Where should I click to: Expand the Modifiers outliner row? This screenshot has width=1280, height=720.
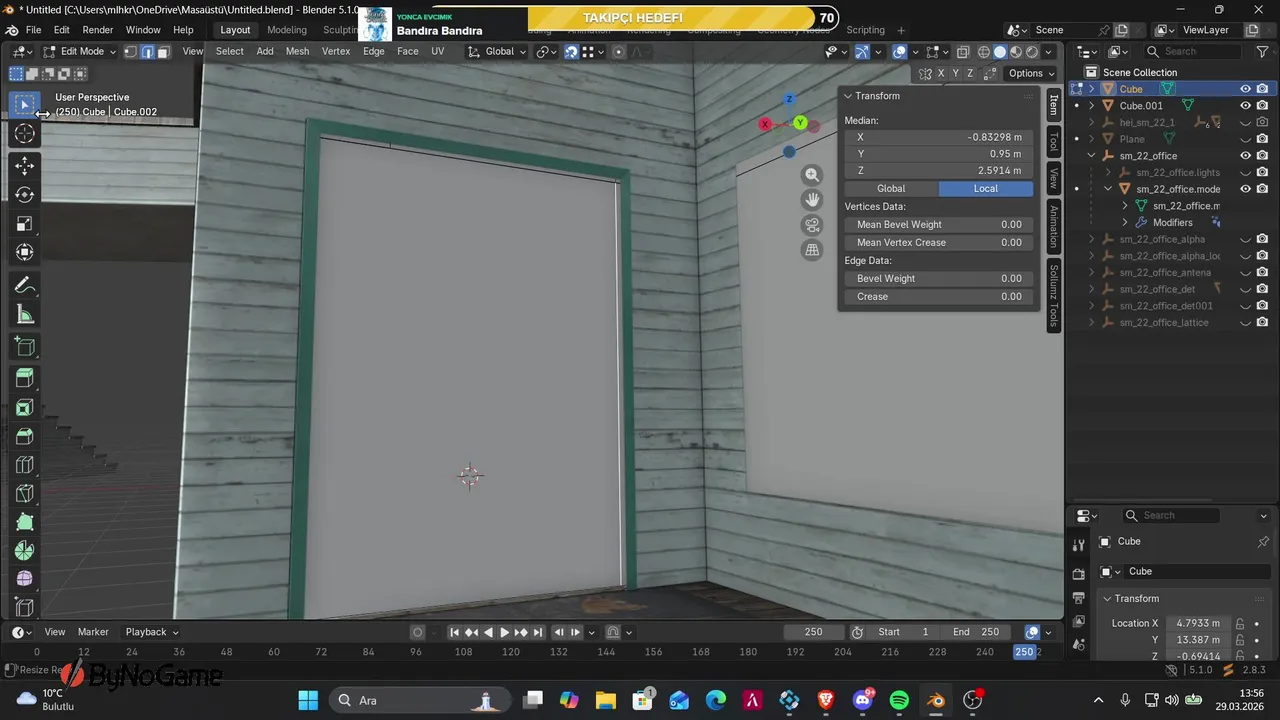pos(1125,222)
